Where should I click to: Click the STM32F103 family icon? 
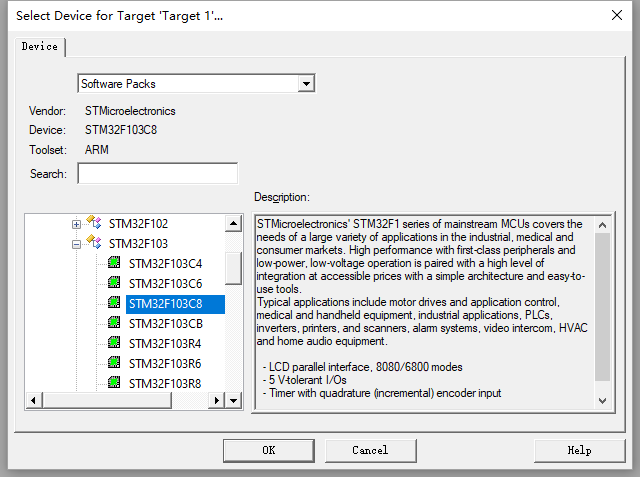click(94, 242)
